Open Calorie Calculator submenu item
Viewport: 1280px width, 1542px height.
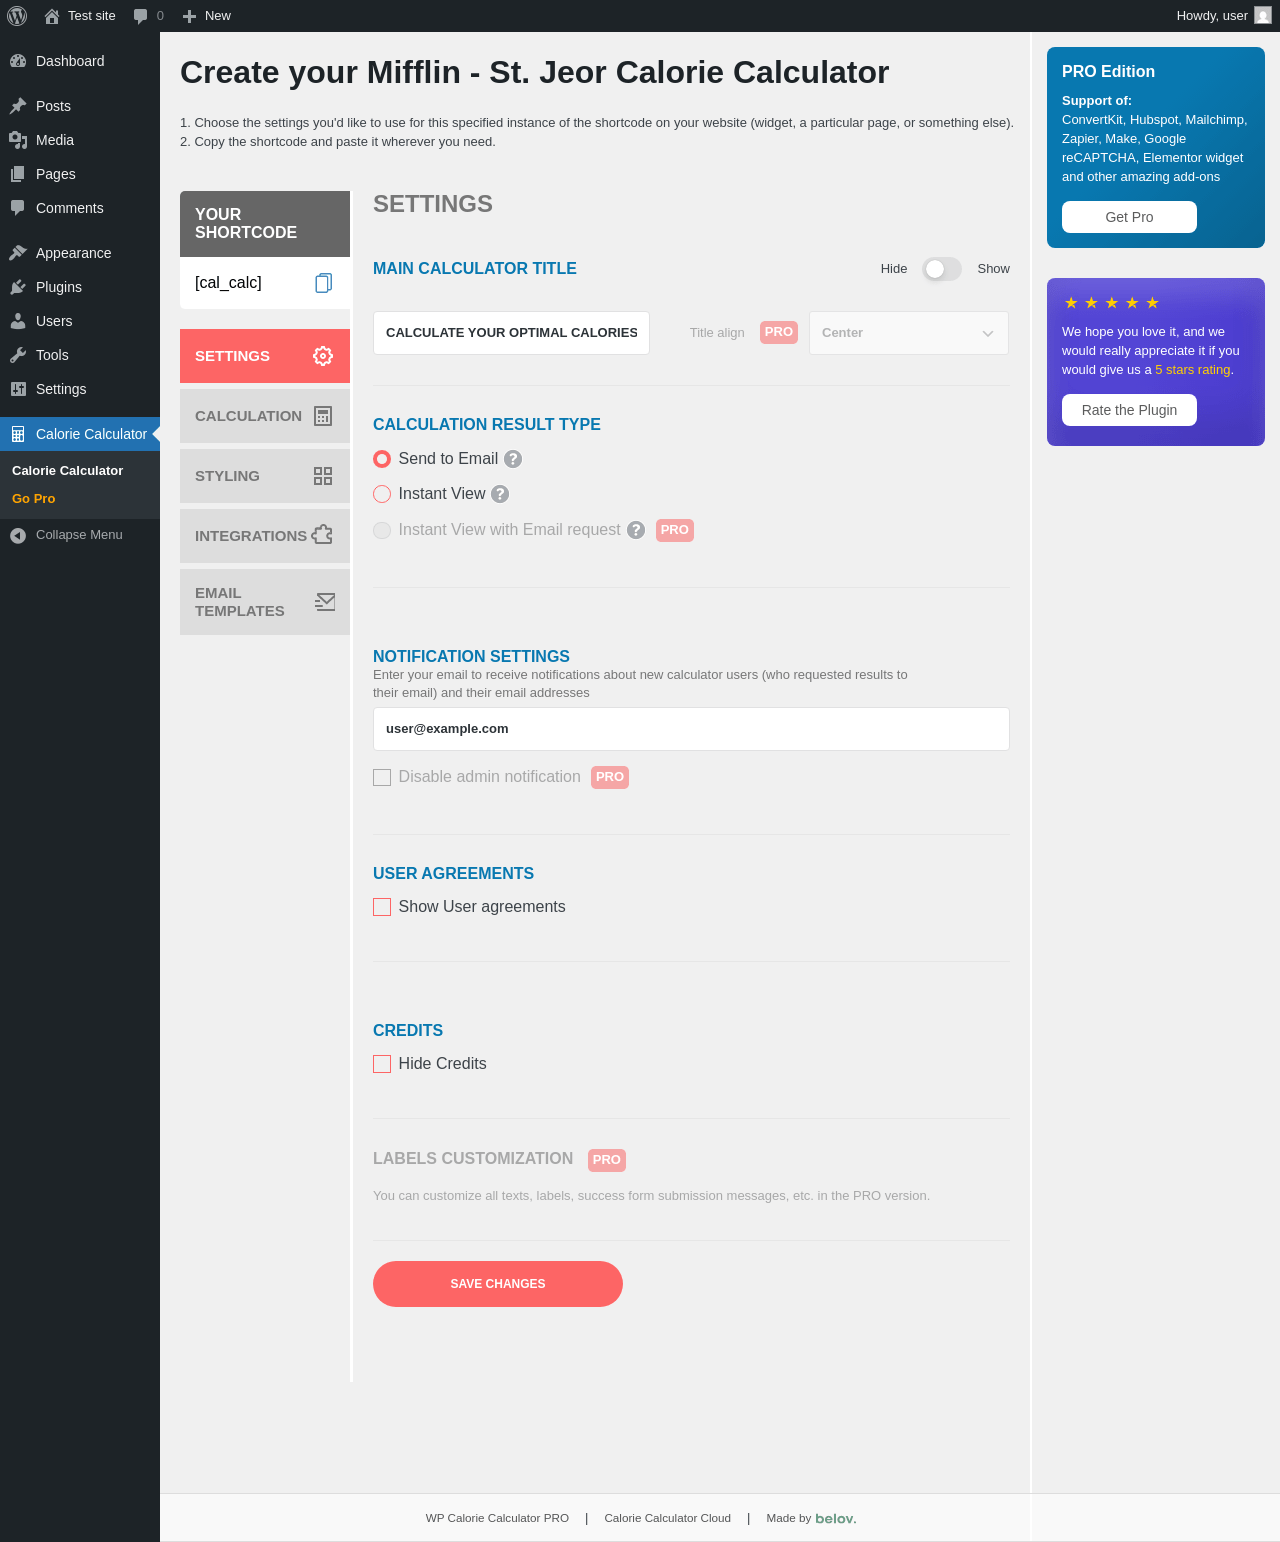(x=68, y=471)
